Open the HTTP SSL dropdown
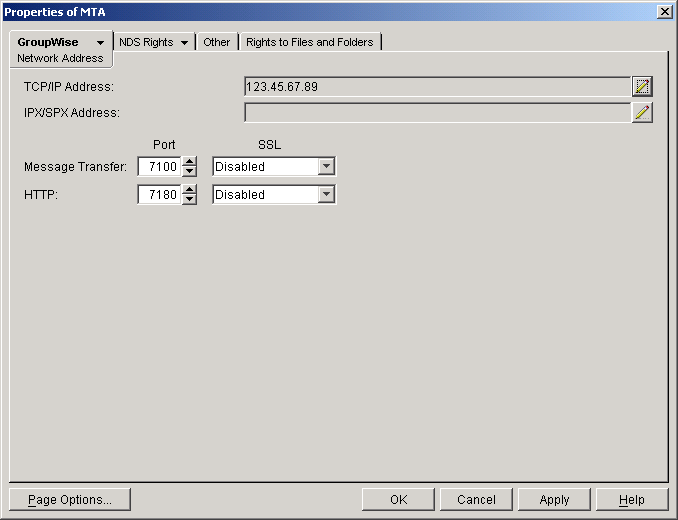678x520 pixels. coord(326,195)
